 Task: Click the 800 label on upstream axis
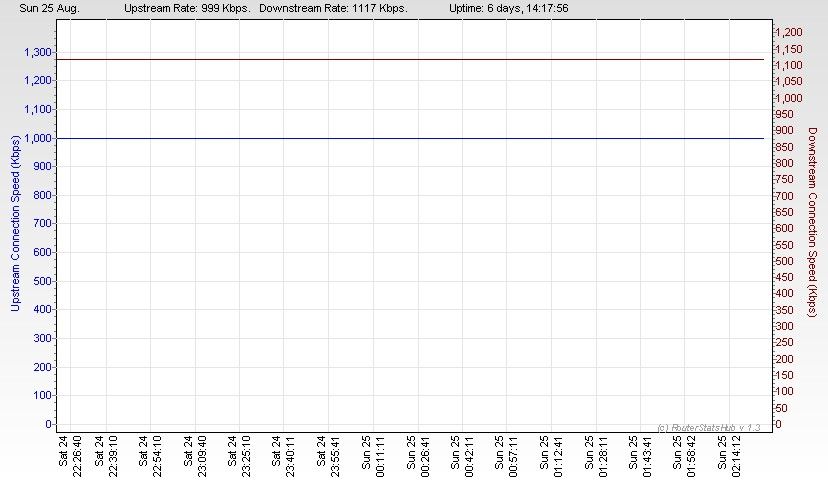click(42, 195)
